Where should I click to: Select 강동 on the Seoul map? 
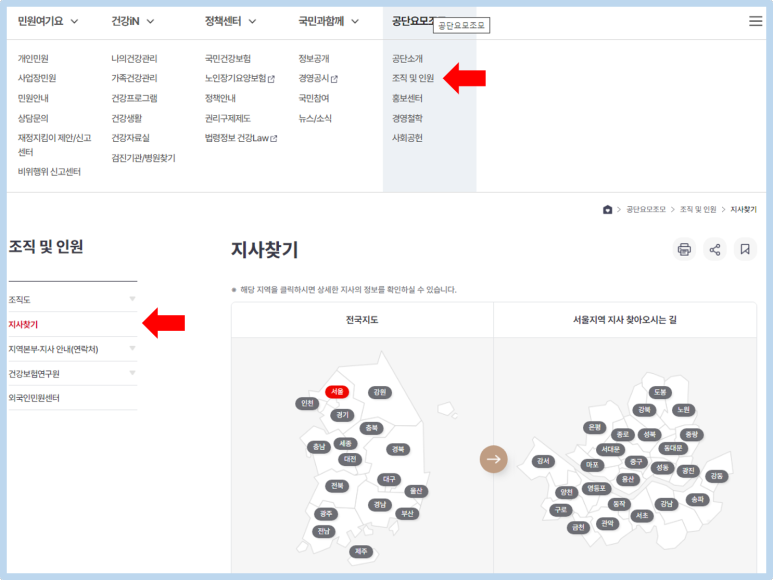point(717,476)
